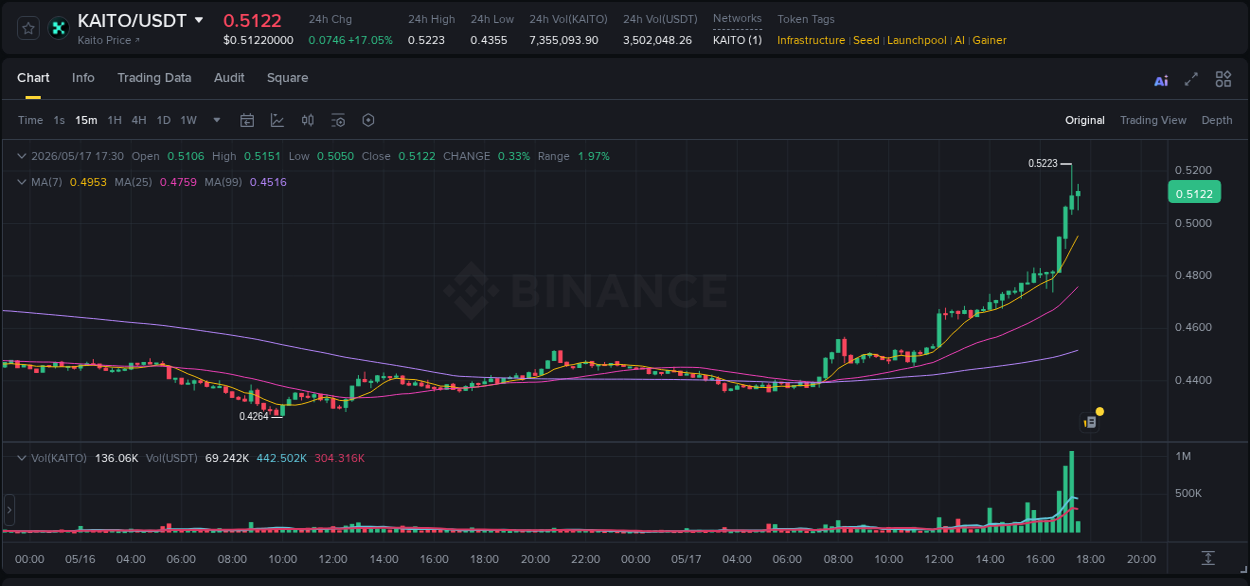Image resolution: width=1250 pixels, height=586 pixels.
Task: Click the current price tag 0.5122 on the axis
Action: tap(1193, 194)
